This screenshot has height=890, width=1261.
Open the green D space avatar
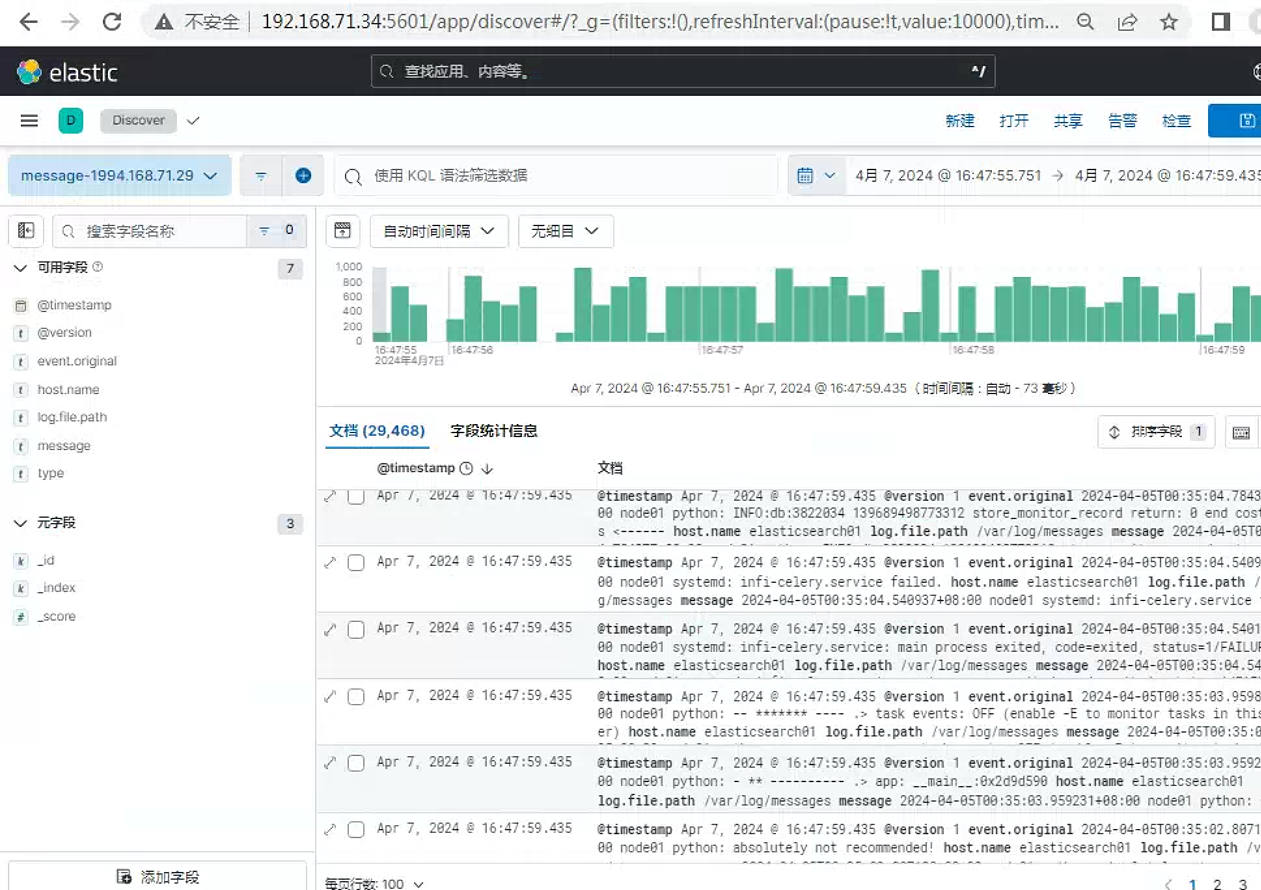pyautogui.click(x=70, y=121)
